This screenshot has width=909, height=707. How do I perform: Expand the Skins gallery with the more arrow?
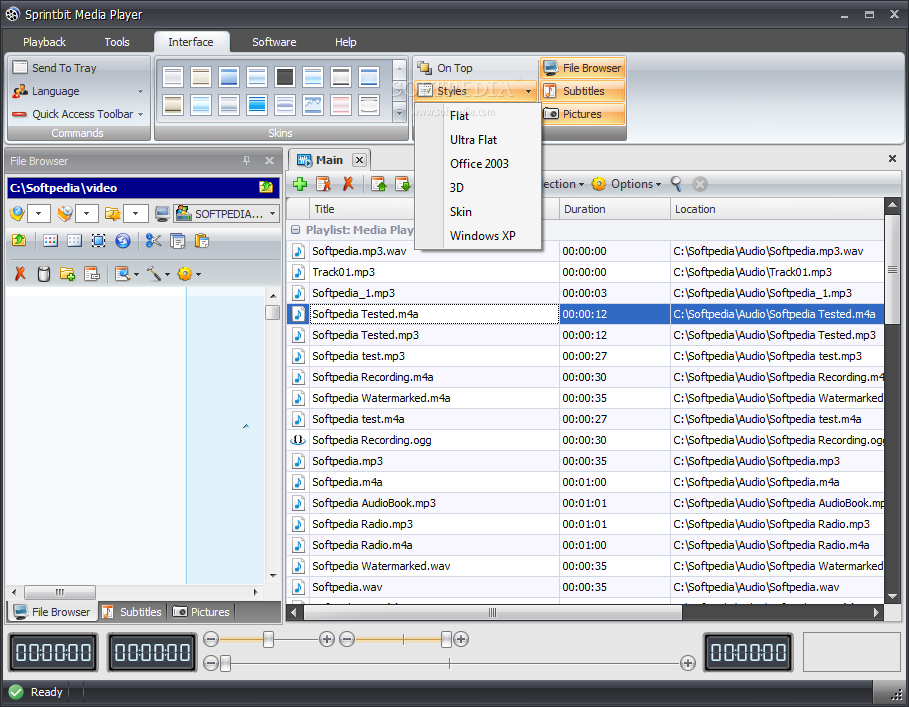click(x=399, y=112)
